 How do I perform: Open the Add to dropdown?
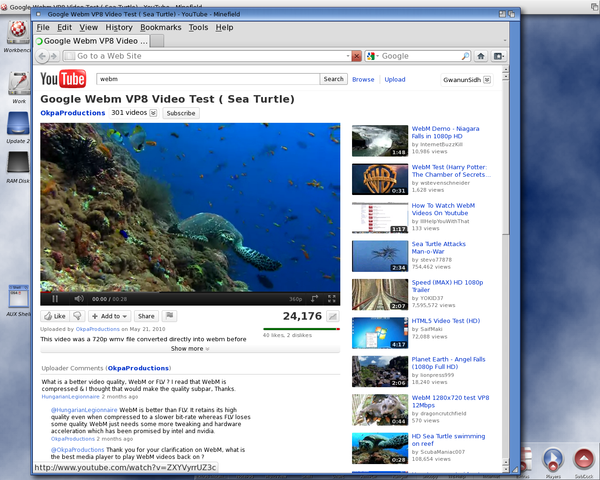[109, 316]
